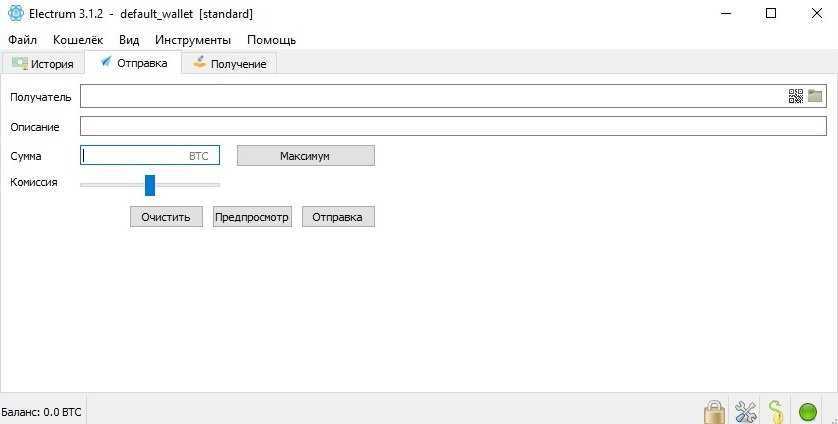
Task: Click the folder icon in the Получатель field
Action: pyautogui.click(x=814, y=96)
